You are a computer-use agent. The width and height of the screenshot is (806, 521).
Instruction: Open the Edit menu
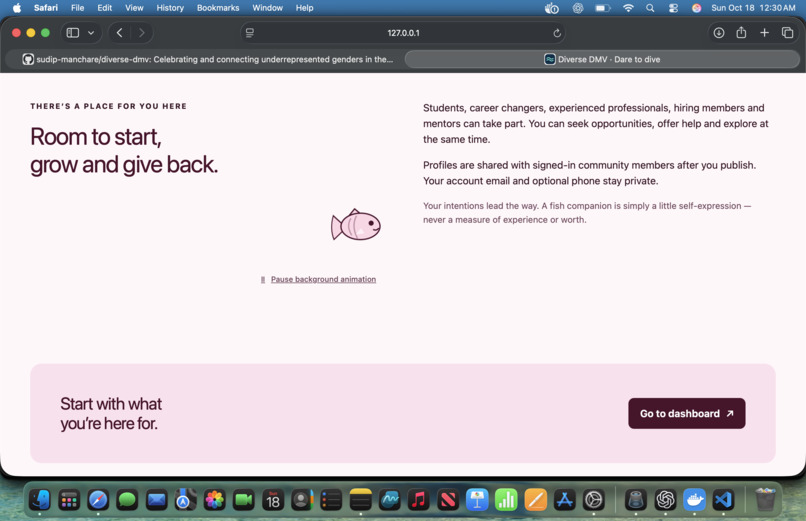tap(104, 8)
